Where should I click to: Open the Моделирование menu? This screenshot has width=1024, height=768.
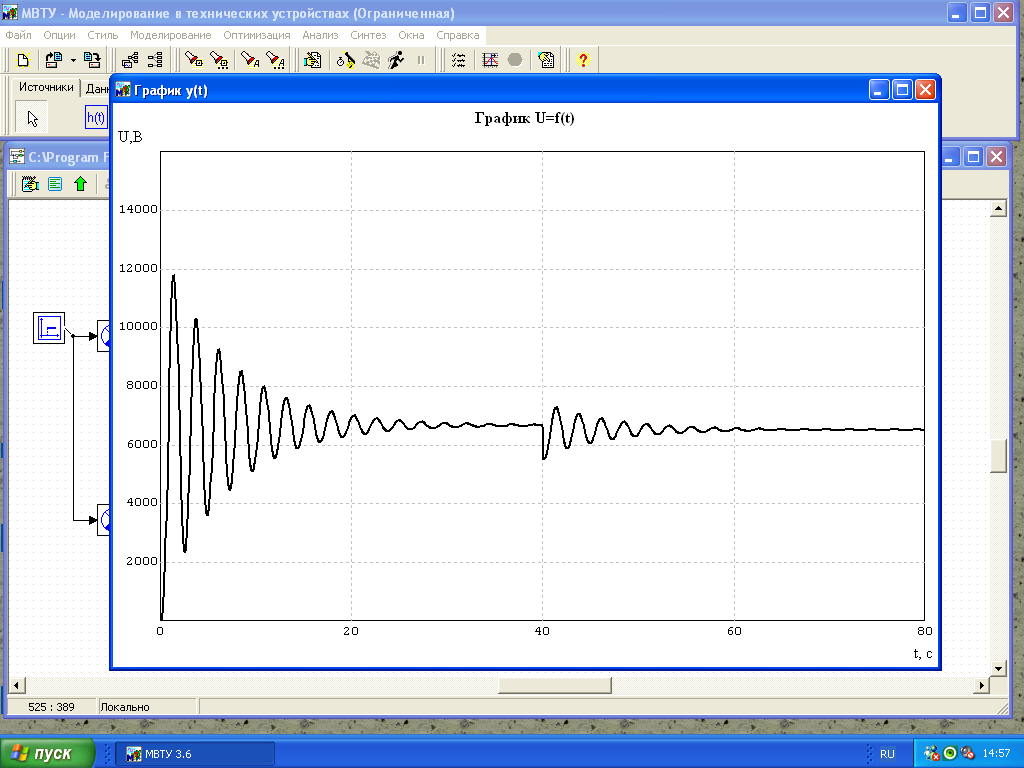pos(170,35)
